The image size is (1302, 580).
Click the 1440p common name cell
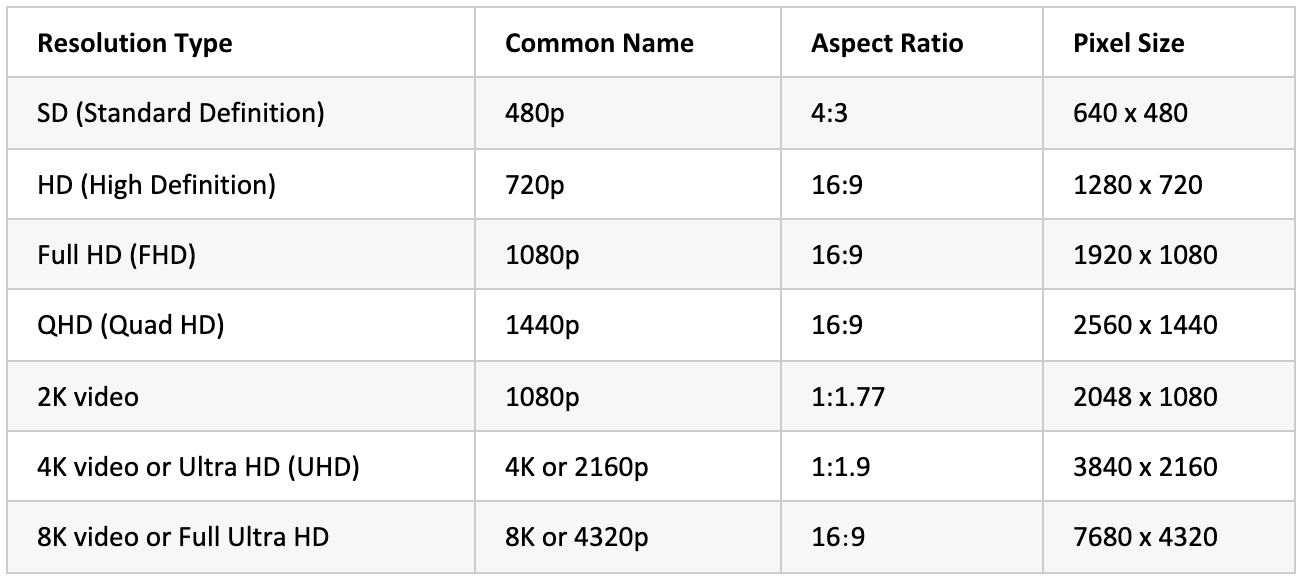tap(542, 326)
